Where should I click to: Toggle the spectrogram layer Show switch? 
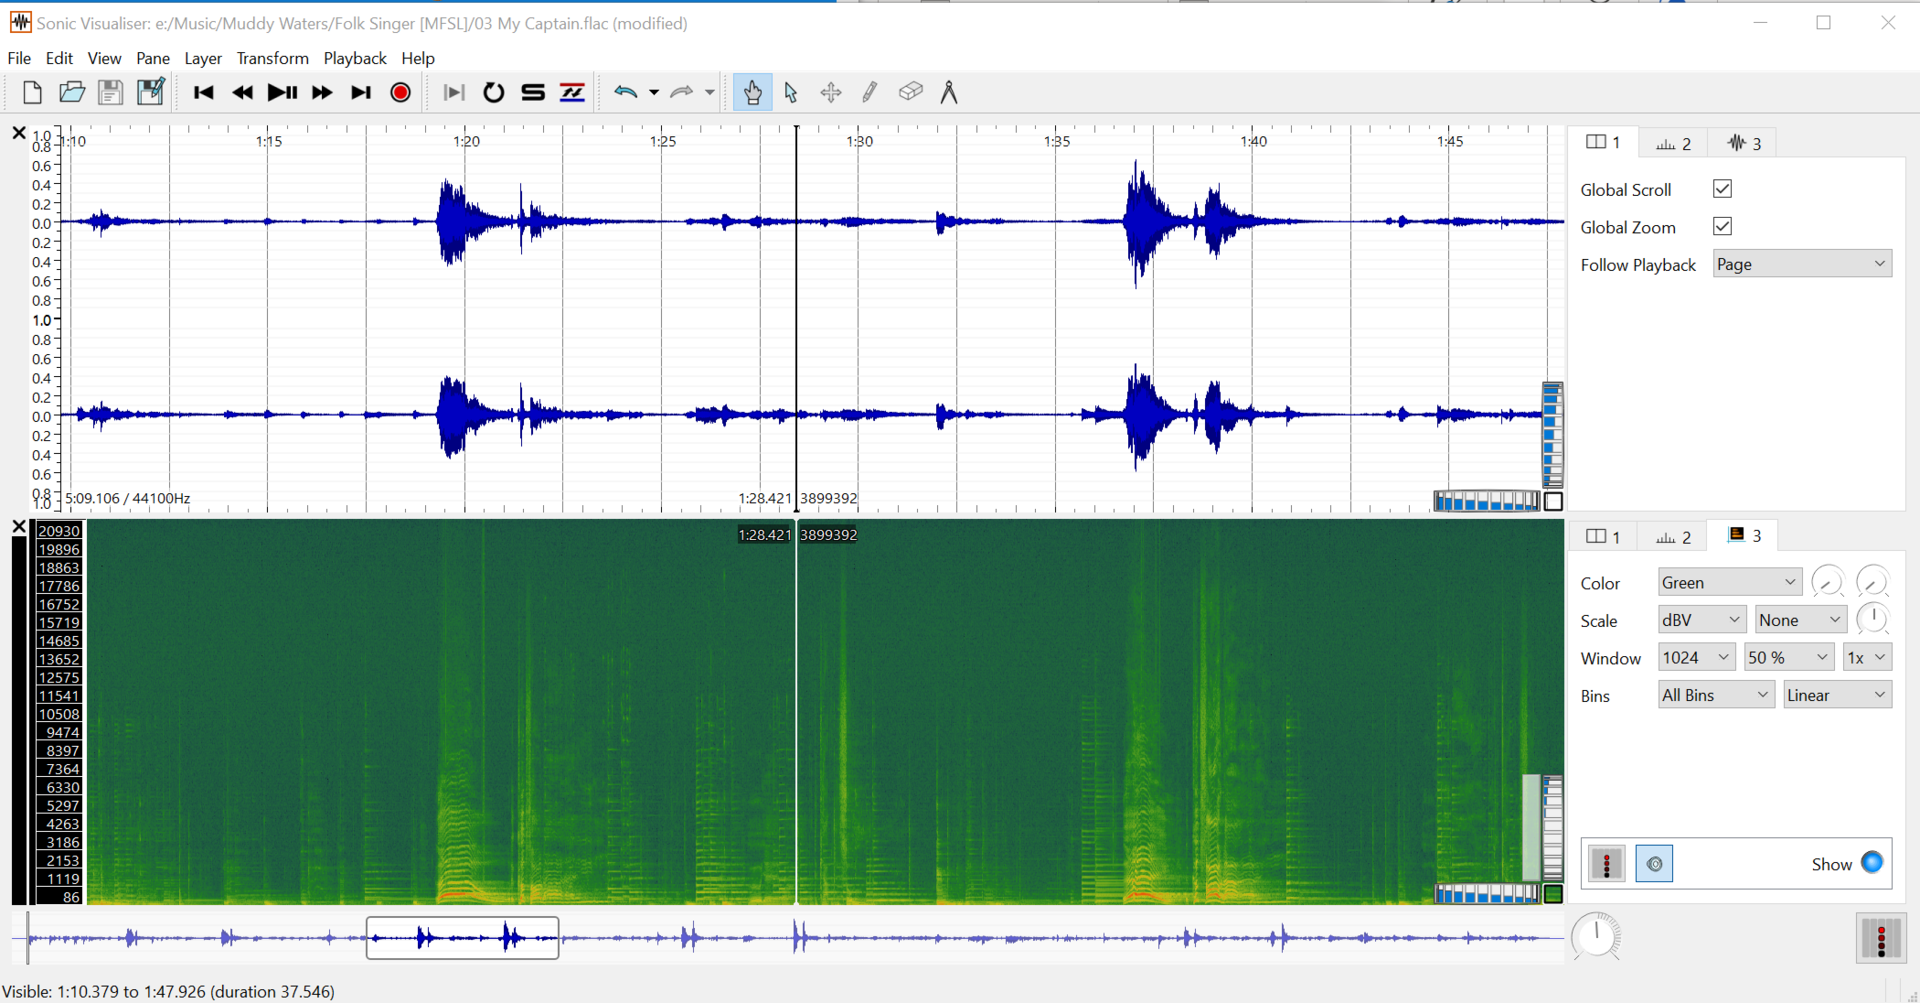point(1871,863)
